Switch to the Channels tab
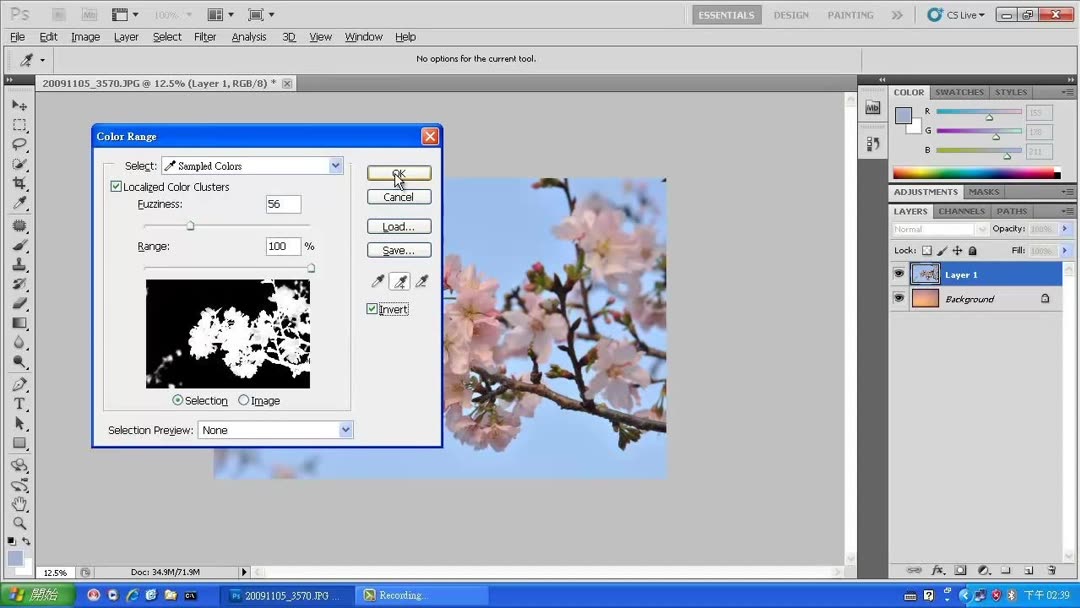The height and width of the screenshot is (608, 1080). click(961, 211)
